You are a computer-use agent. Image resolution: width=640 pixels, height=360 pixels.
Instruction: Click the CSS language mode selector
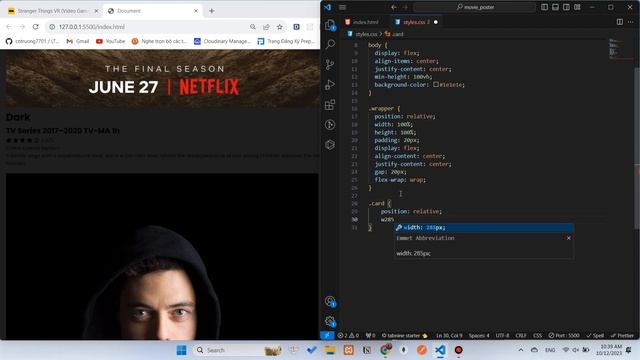coord(538,336)
